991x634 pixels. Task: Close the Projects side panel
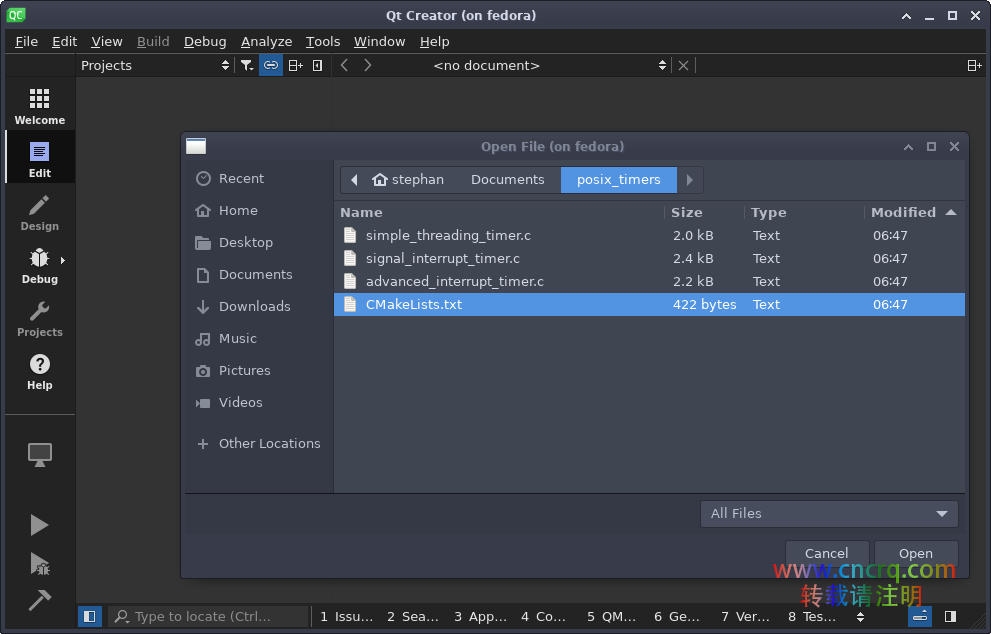coord(317,65)
